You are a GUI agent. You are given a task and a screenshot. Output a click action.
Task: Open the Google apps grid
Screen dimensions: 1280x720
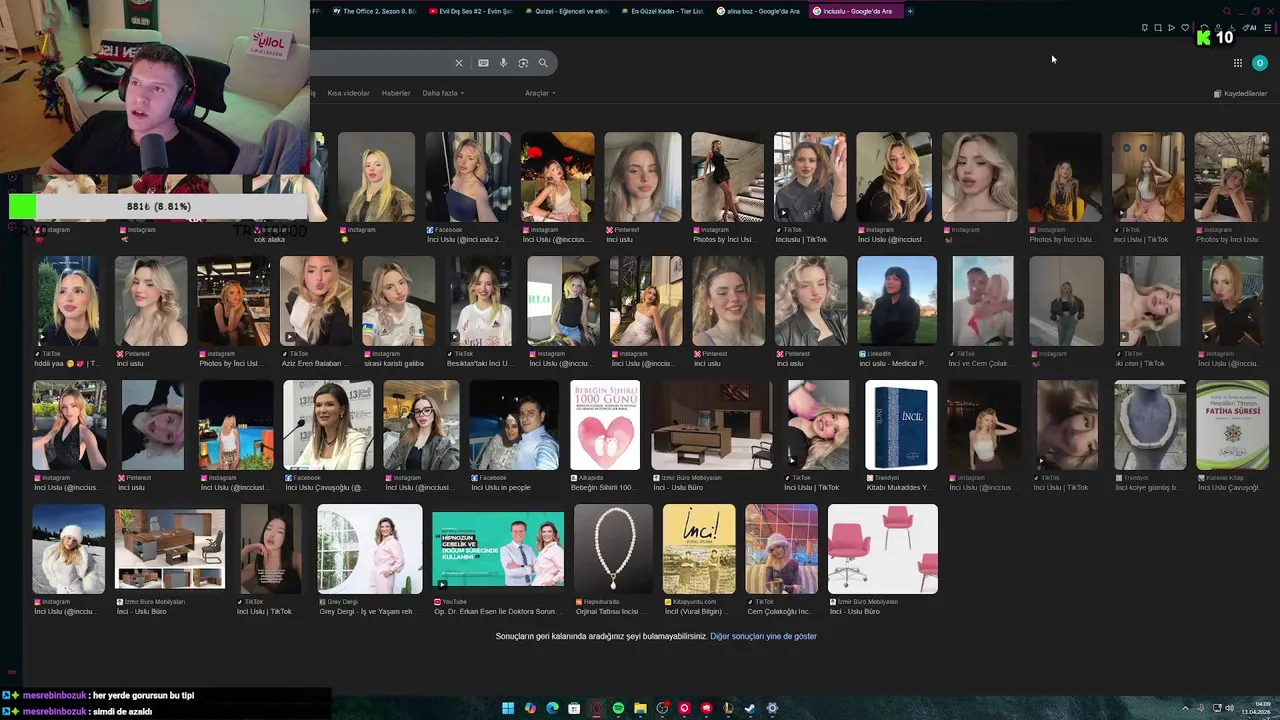1237,63
